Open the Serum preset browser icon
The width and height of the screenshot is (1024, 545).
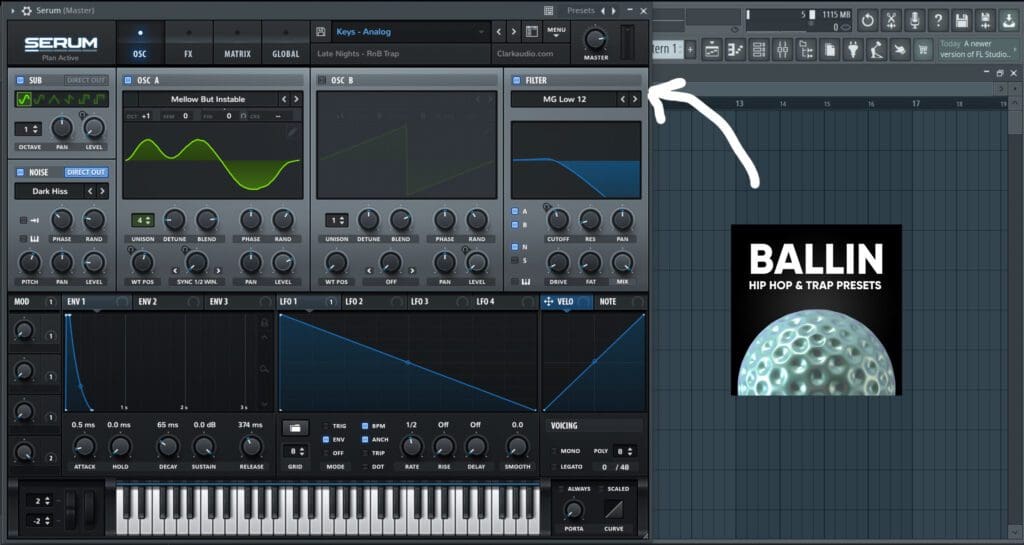(x=532, y=31)
